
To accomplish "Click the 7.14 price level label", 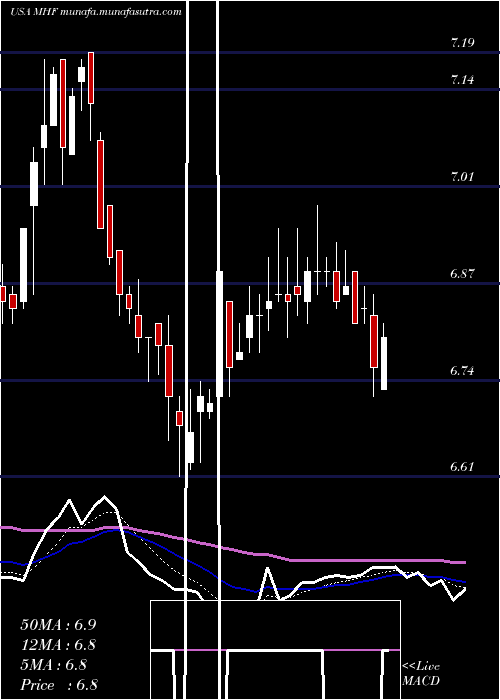I will click(x=462, y=80).
